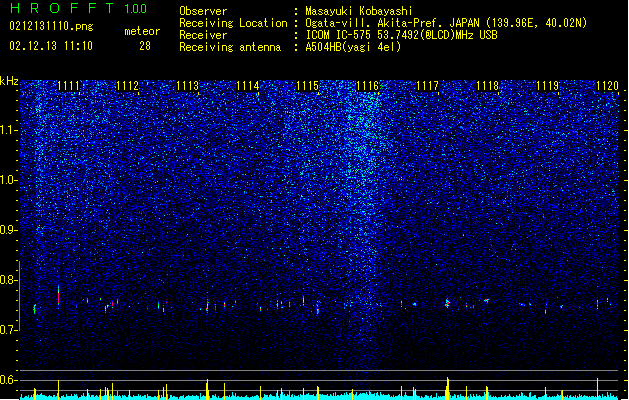Screen dimensions: 629x400
Task: Click the 0.7 kHz frequency tick label
Action: click(9, 330)
